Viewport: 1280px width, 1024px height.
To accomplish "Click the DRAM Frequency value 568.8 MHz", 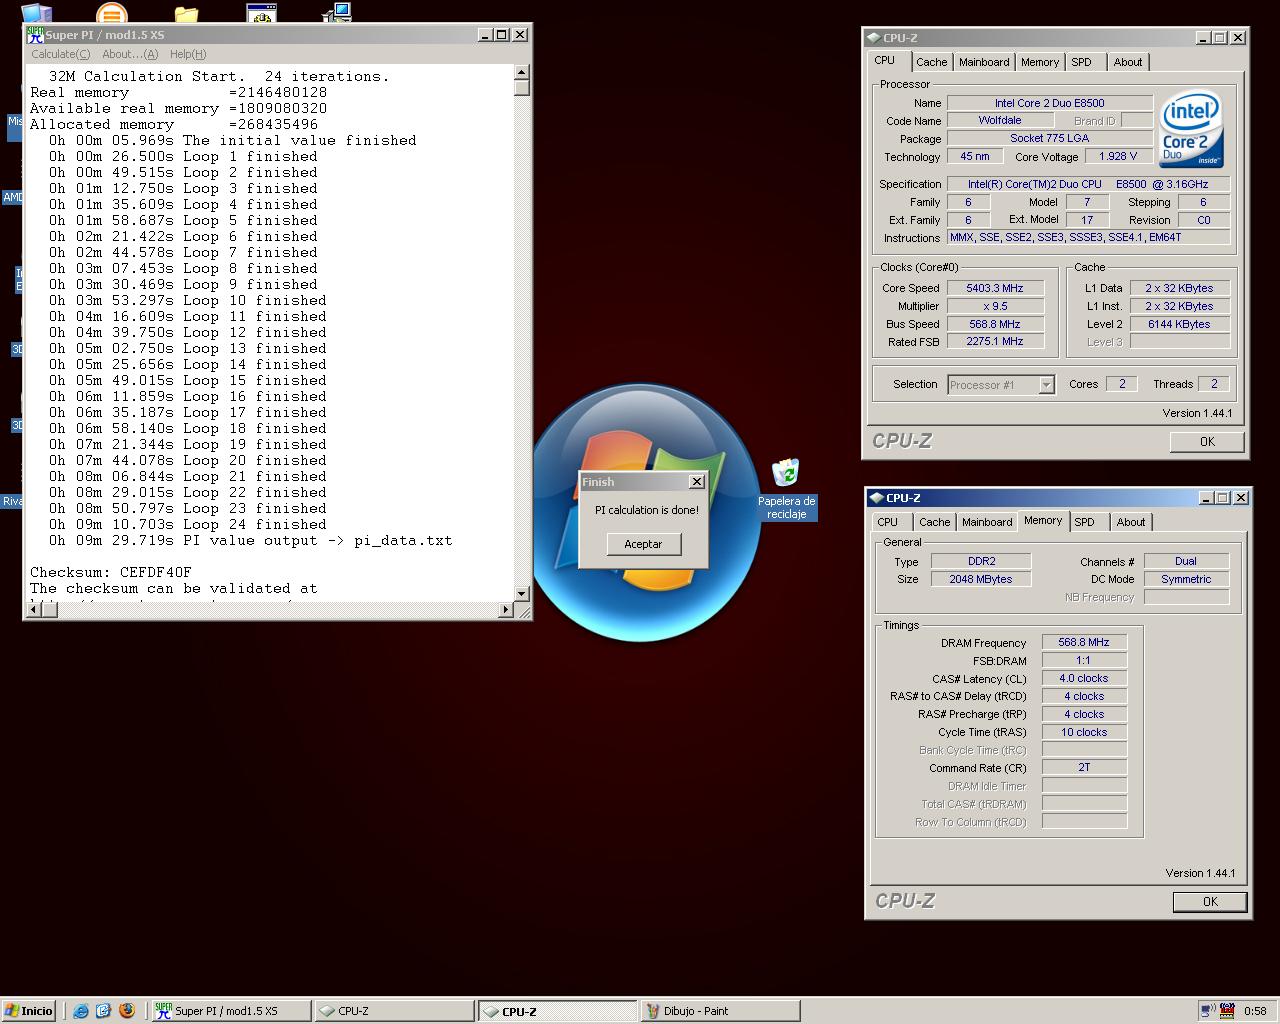I will pyautogui.click(x=1084, y=643).
